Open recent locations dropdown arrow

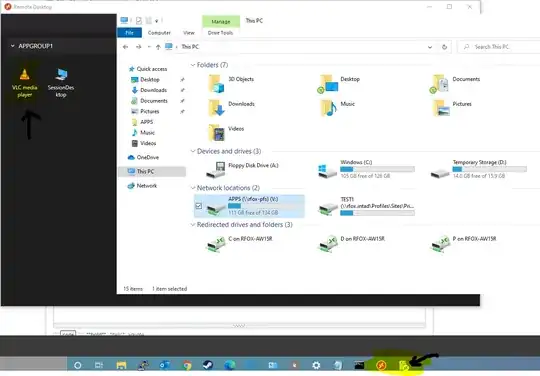point(149,47)
